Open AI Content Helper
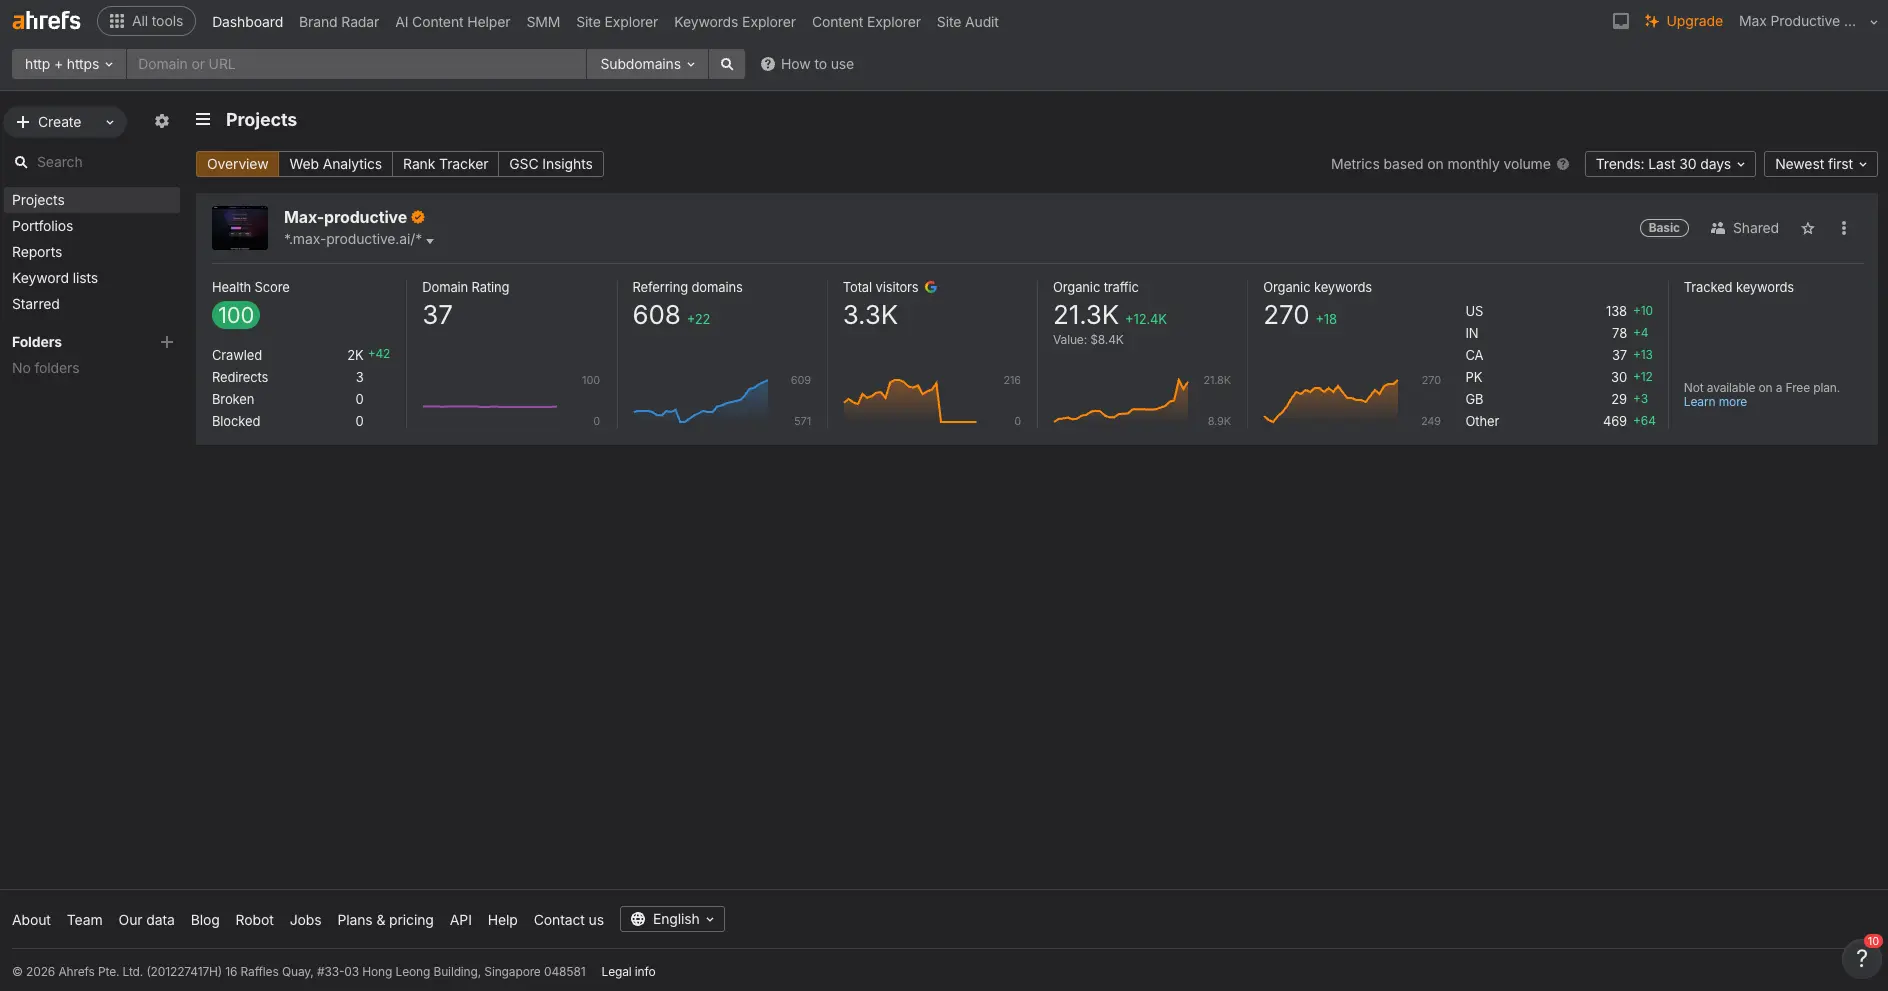The width and height of the screenshot is (1888, 991). (452, 22)
